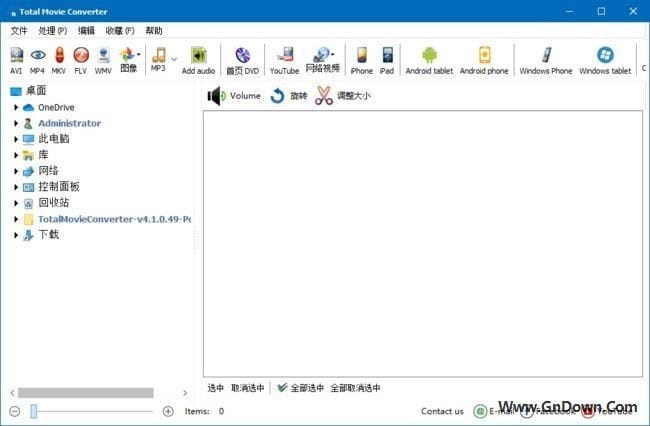Select the Android tablet preset
The image size is (650, 426).
[x=429, y=61]
